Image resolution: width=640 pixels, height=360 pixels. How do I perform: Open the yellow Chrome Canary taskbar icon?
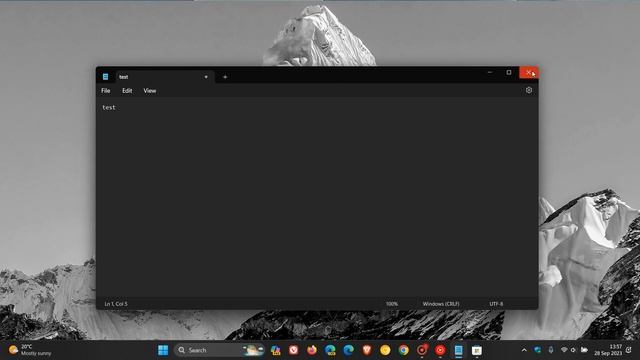pos(385,350)
